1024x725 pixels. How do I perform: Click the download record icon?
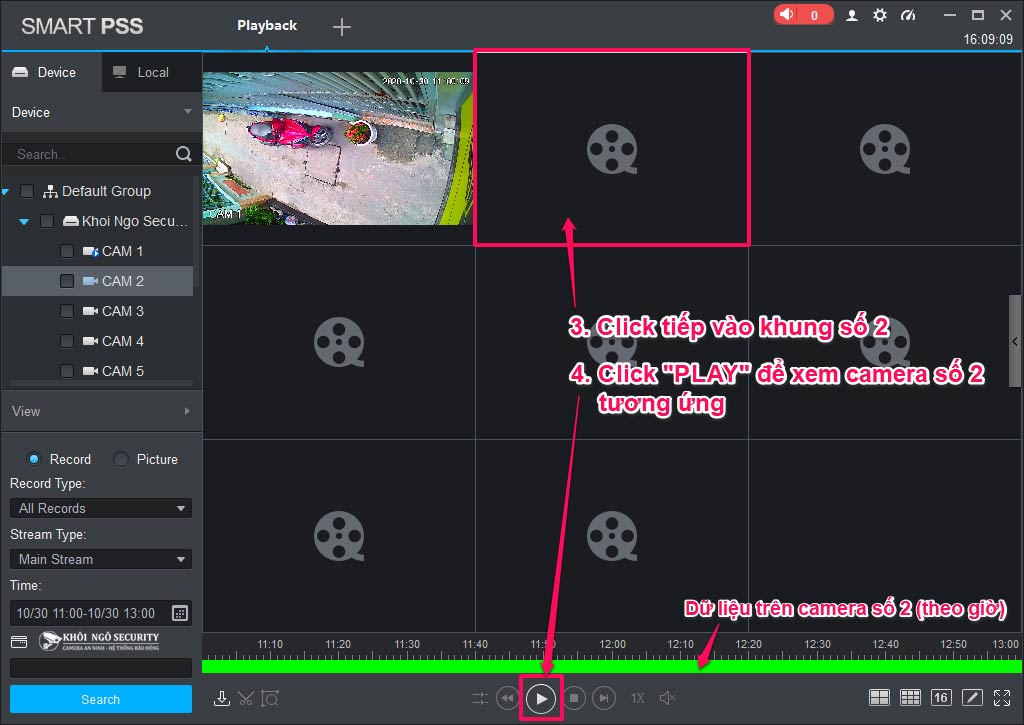point(221,698)
